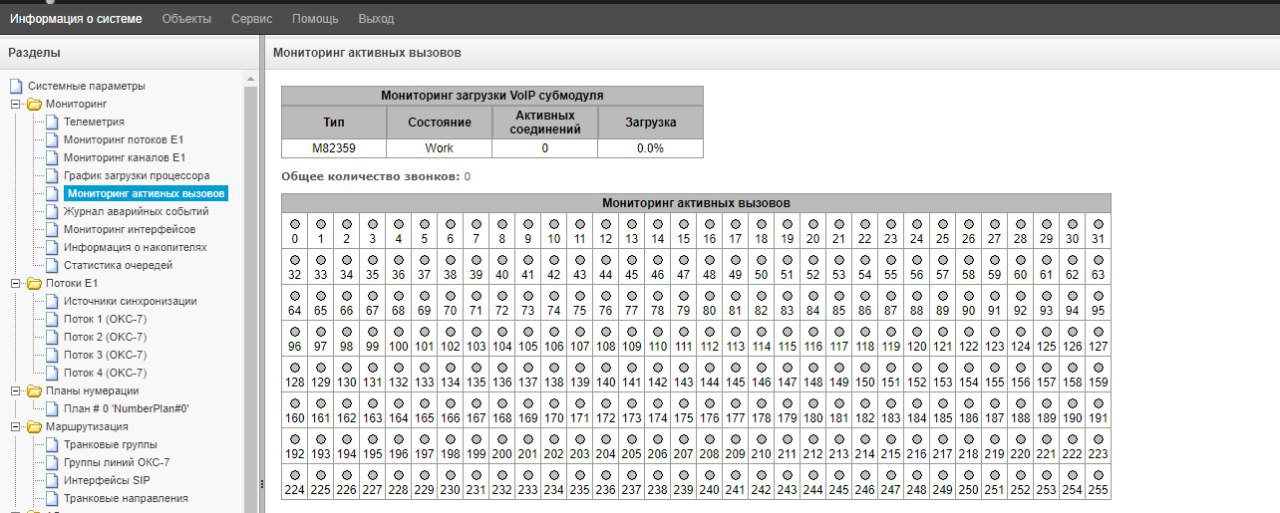The width and height of the screenshot is (1280, 513).
Task: Open Поток 4 (ОКС-7)
Action: coord(105,373)
